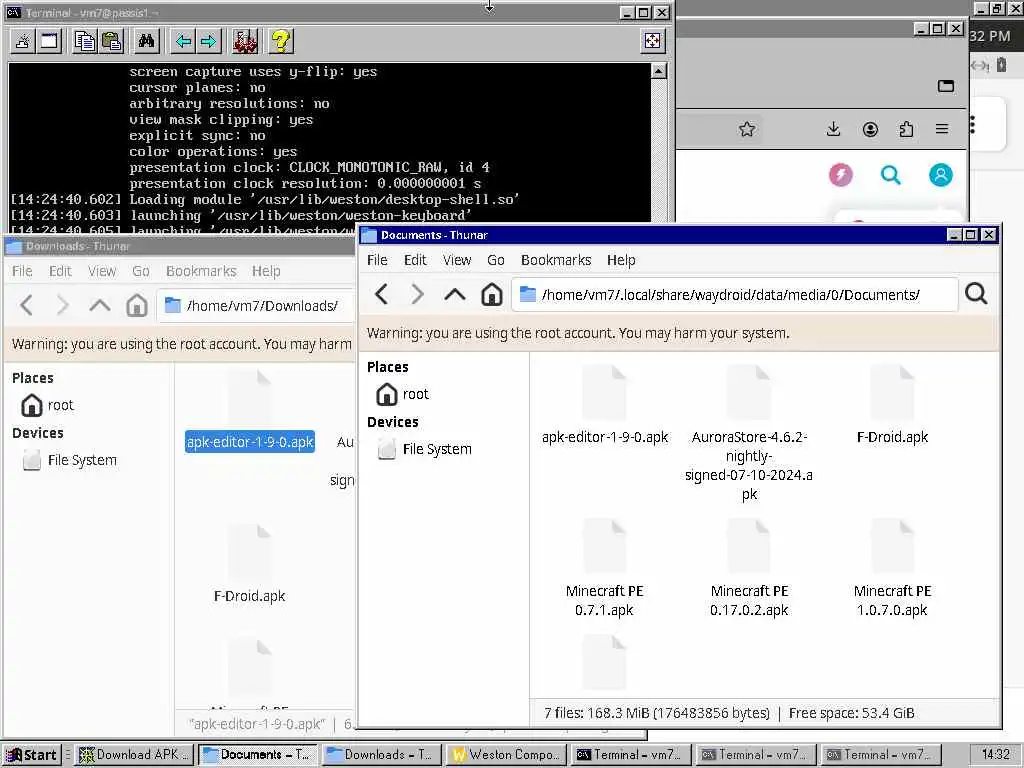Select apk-editor-1-9-0.apk in Documents window
The width and height of the screenshot is (1024, 768).
pyautogui.click(x=605, y=406)
